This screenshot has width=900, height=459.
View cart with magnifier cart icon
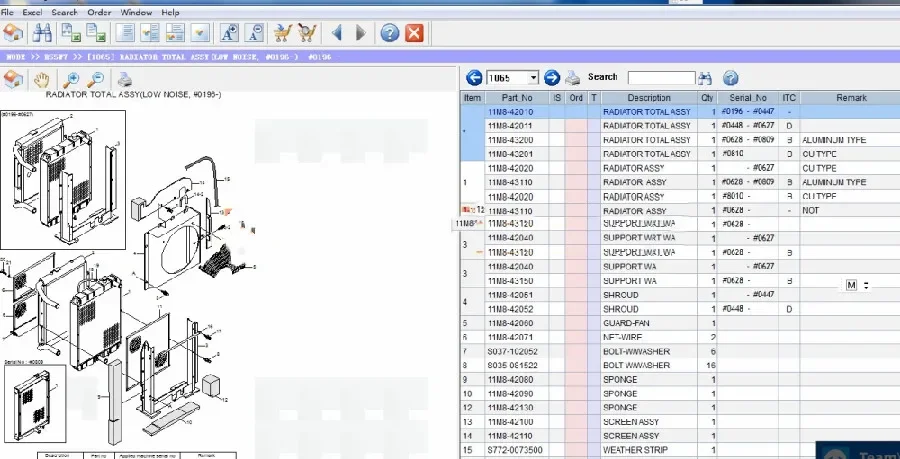(307, 33)
